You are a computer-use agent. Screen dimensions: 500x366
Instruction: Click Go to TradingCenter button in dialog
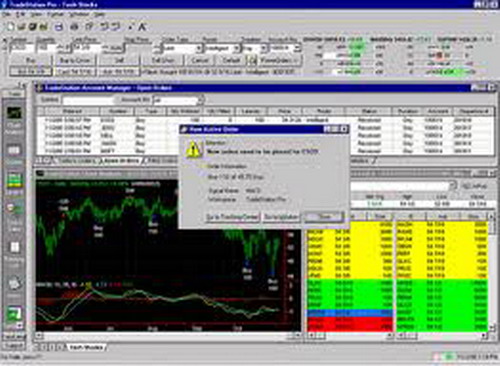(232, 217)
